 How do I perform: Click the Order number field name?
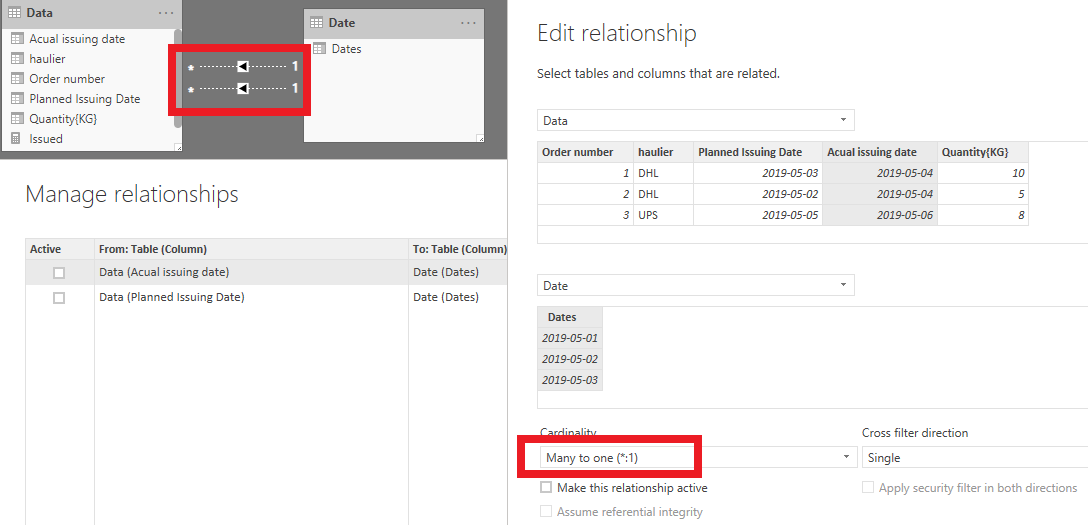67,79
